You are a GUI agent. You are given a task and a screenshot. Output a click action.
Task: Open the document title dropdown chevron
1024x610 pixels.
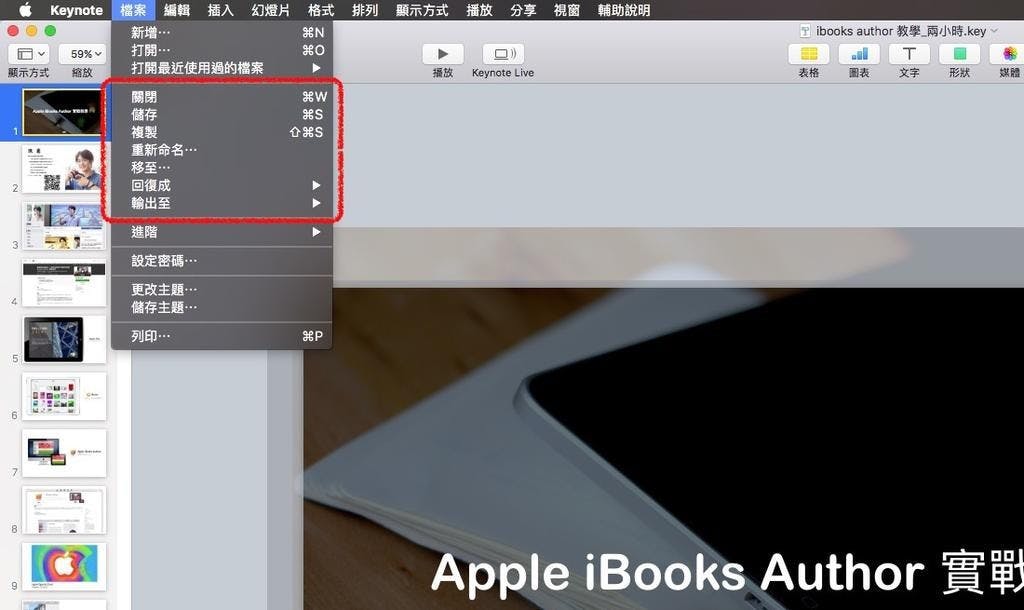995,31
